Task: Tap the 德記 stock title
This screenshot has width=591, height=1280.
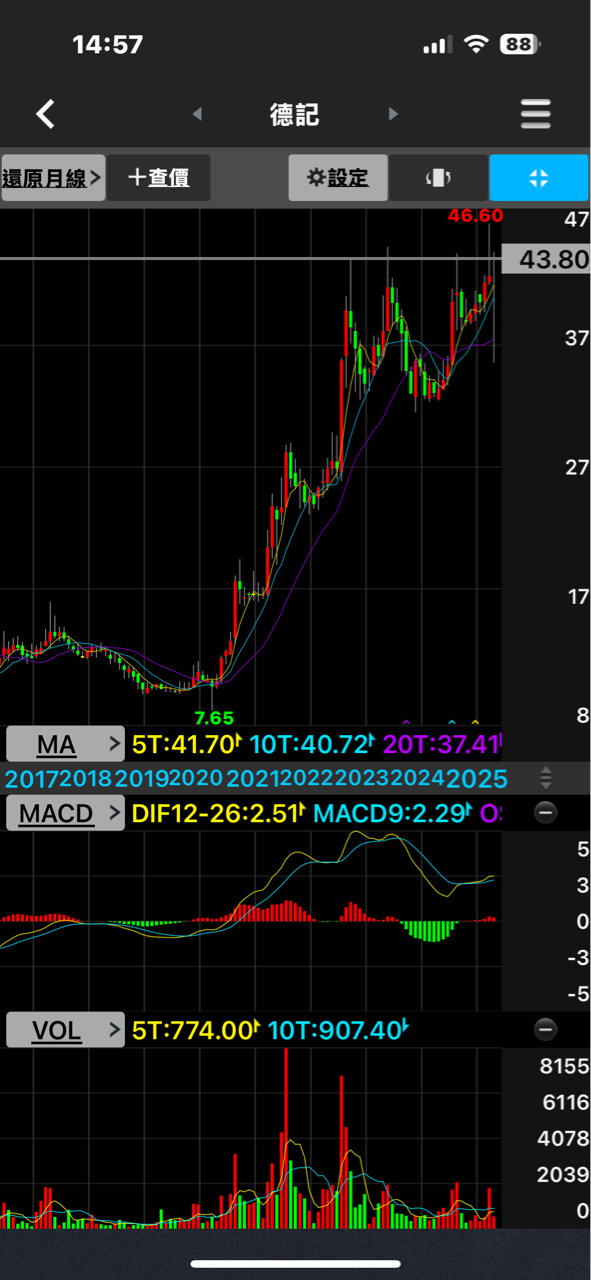Action: point(294,114)
